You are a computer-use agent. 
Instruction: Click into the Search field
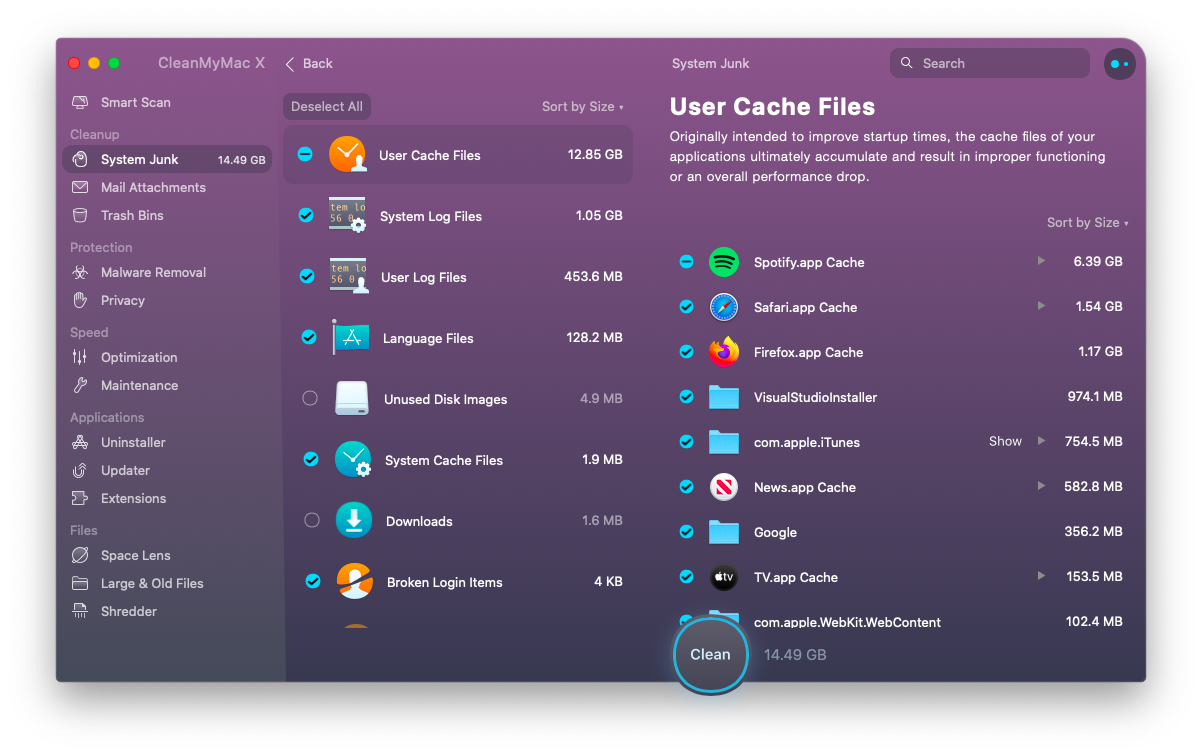[x=990, y=63]
